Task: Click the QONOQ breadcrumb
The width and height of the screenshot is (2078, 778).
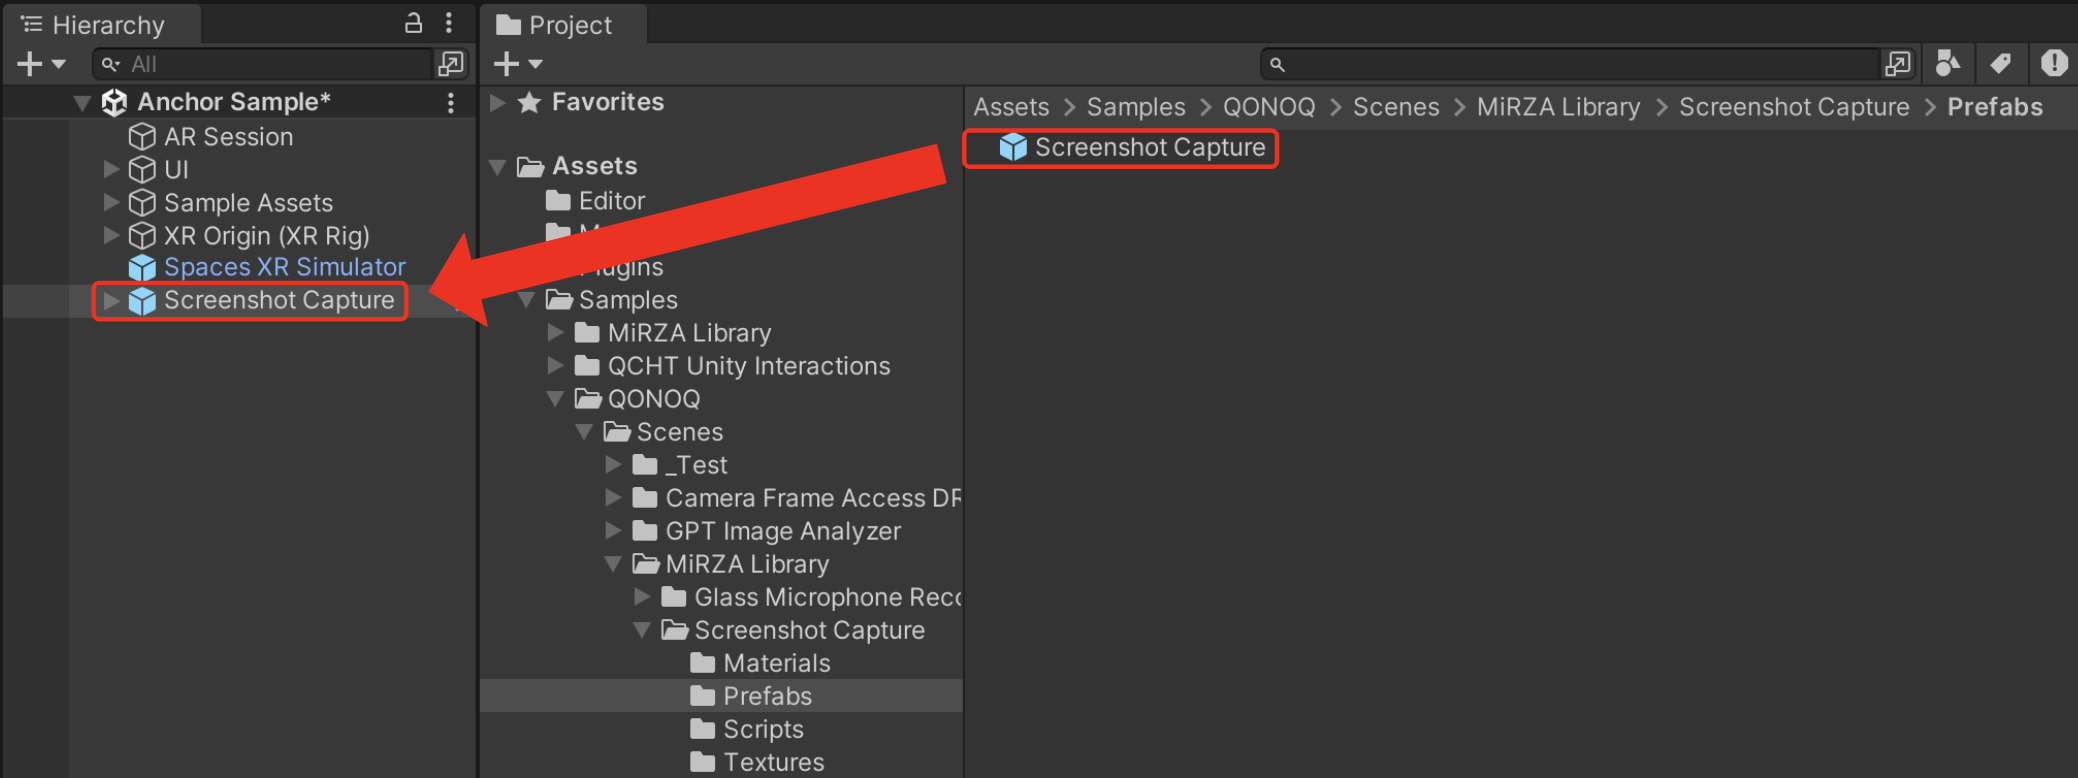Action: click(x=1269, y=107)
